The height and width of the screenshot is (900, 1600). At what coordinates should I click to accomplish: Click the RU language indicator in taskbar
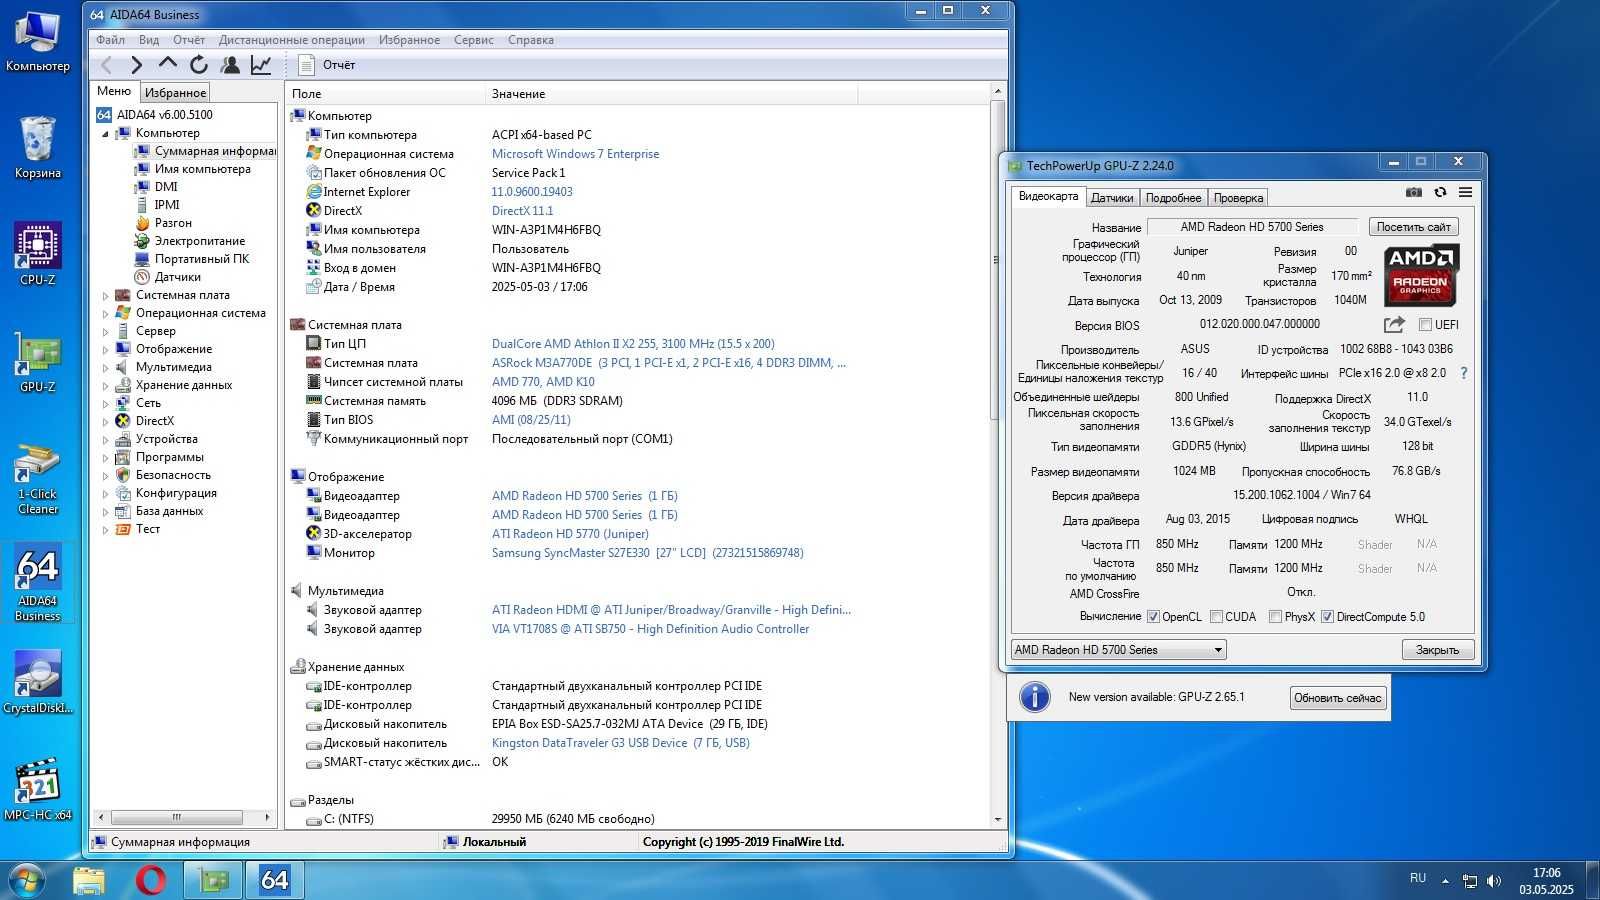pos(1417,878)
